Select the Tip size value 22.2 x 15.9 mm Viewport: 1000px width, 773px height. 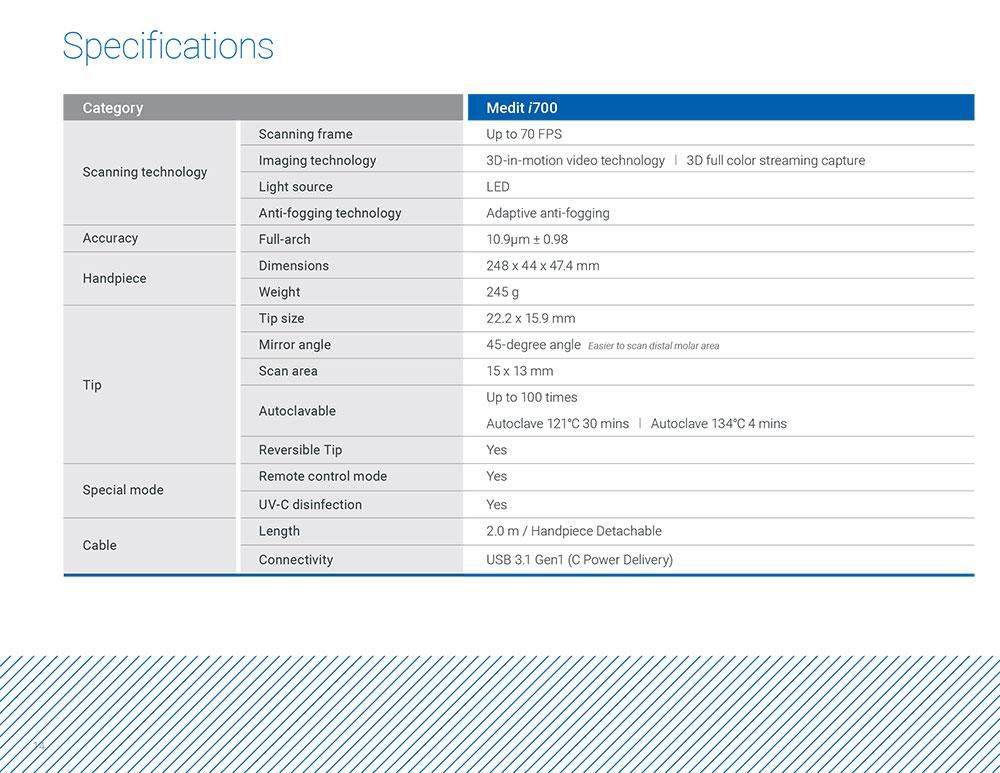[530, 318]
